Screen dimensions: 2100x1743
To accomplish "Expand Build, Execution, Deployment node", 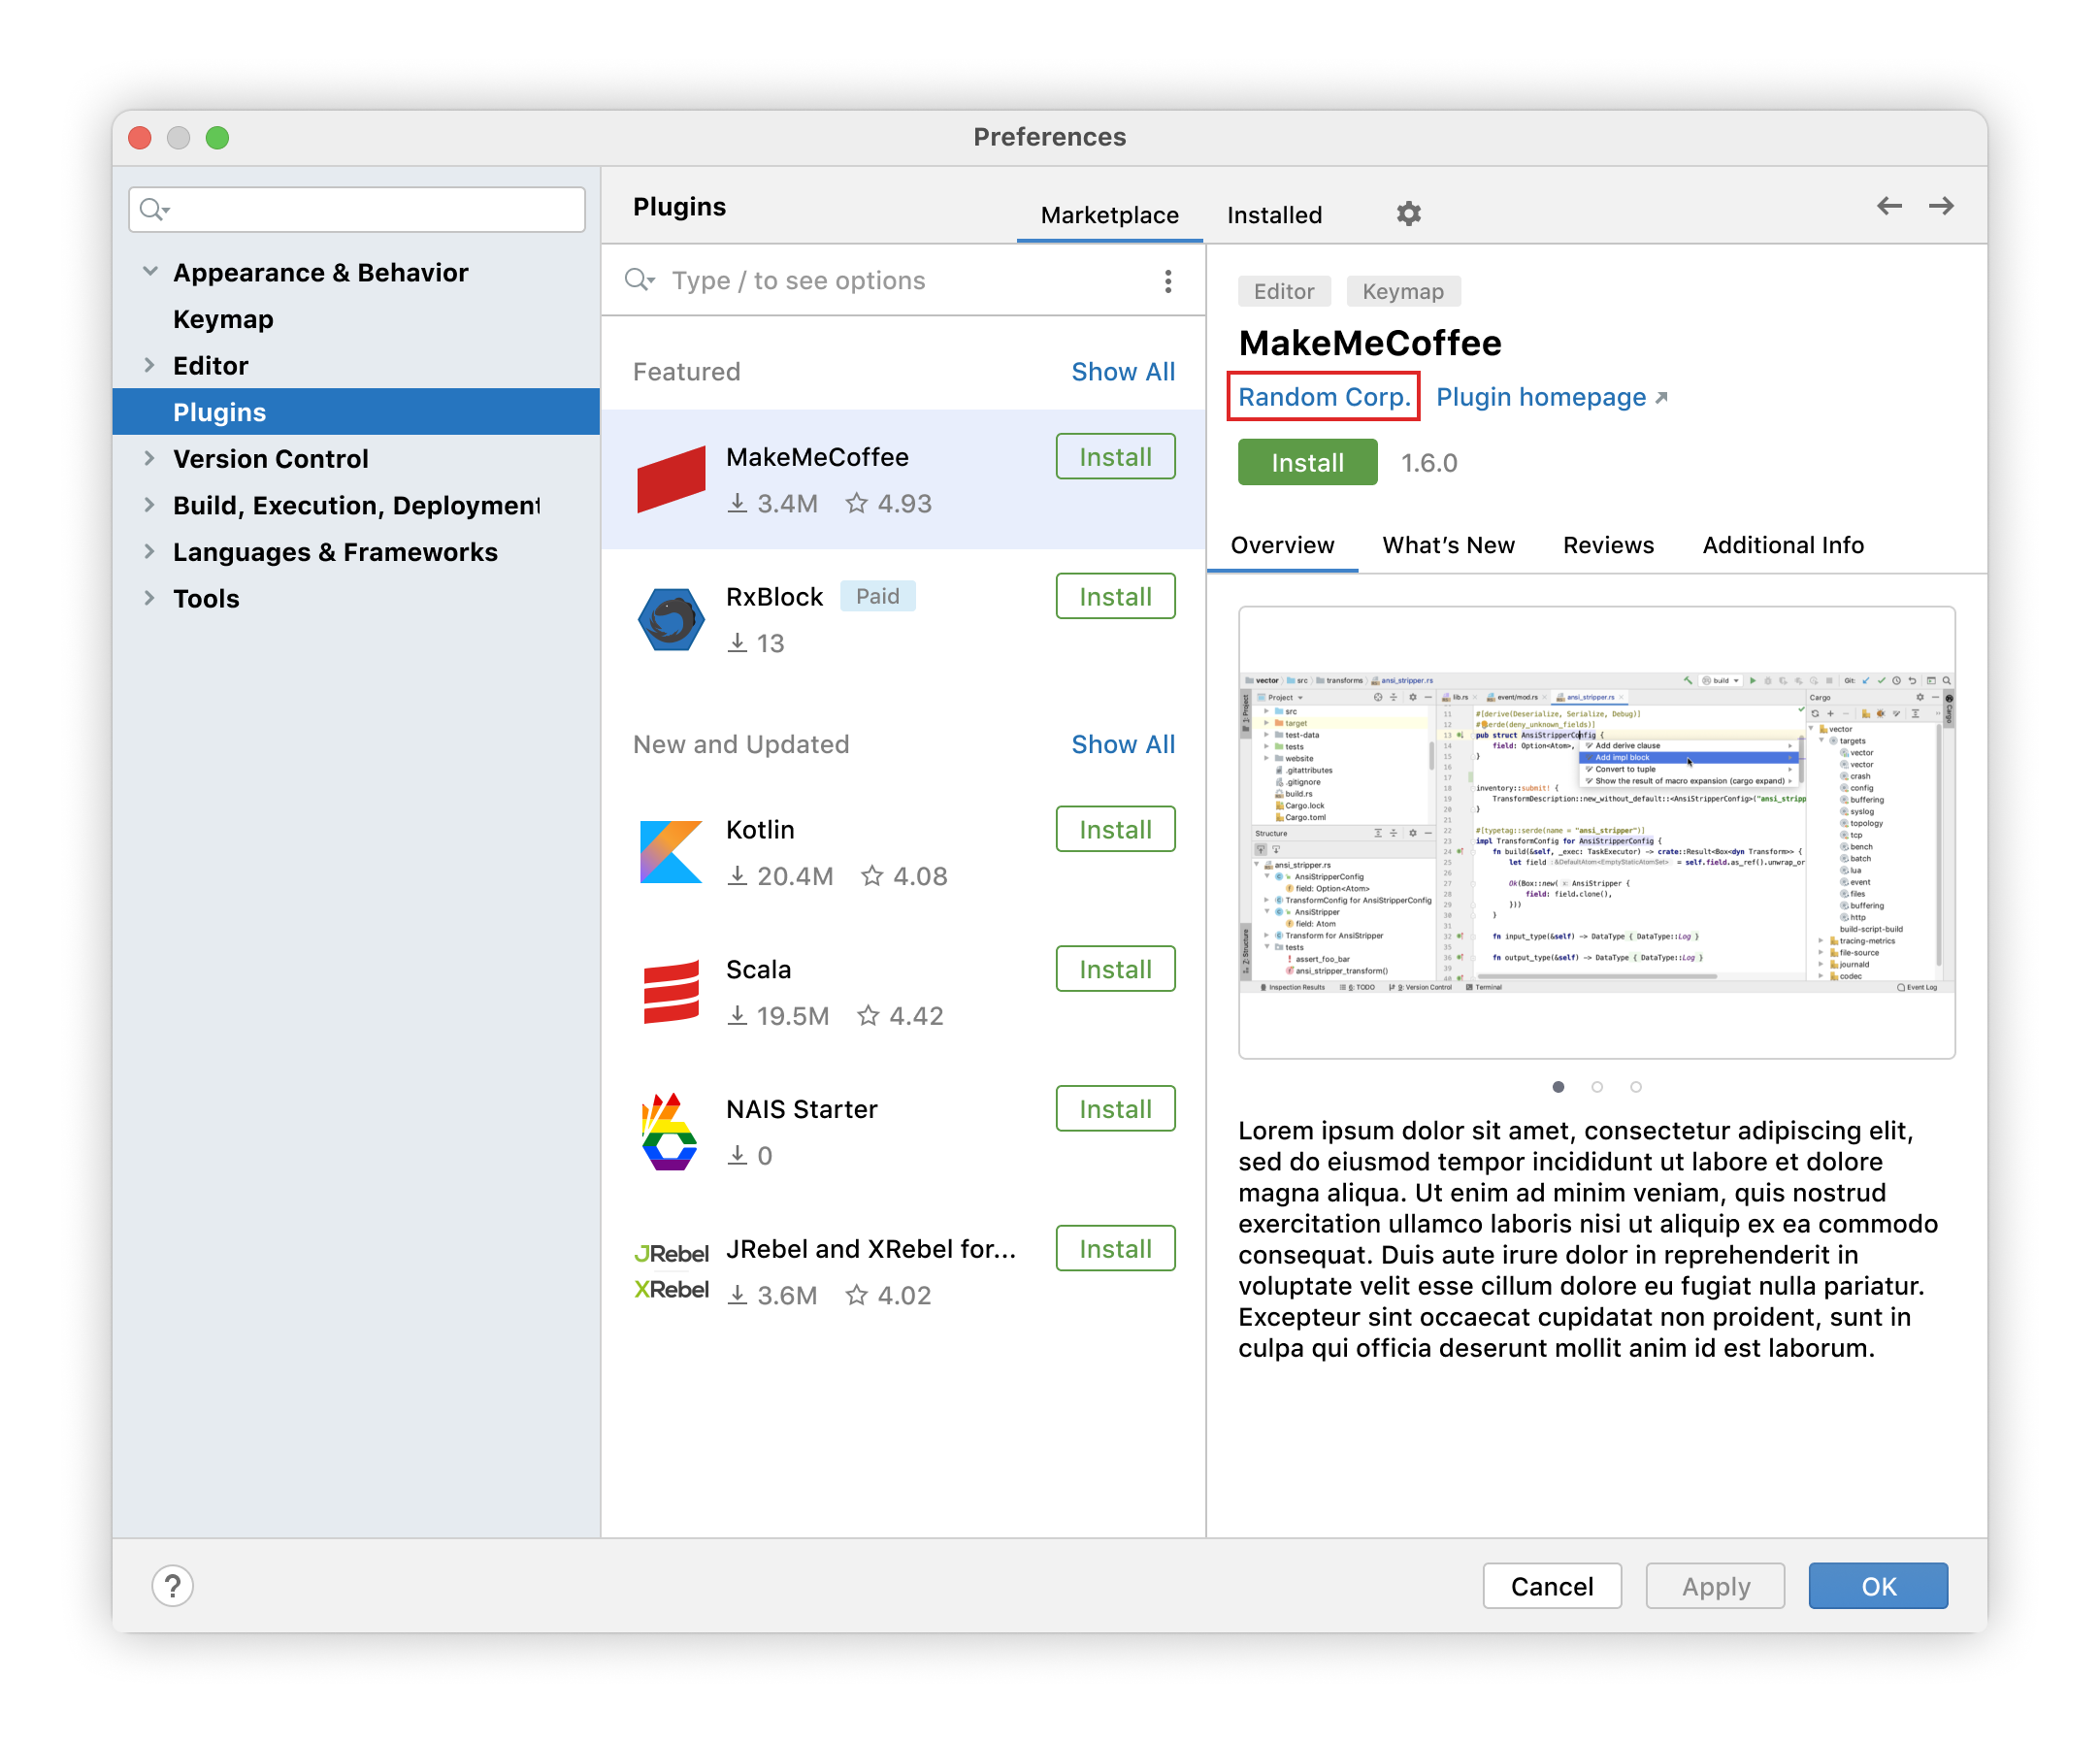I will pos(150,505).
